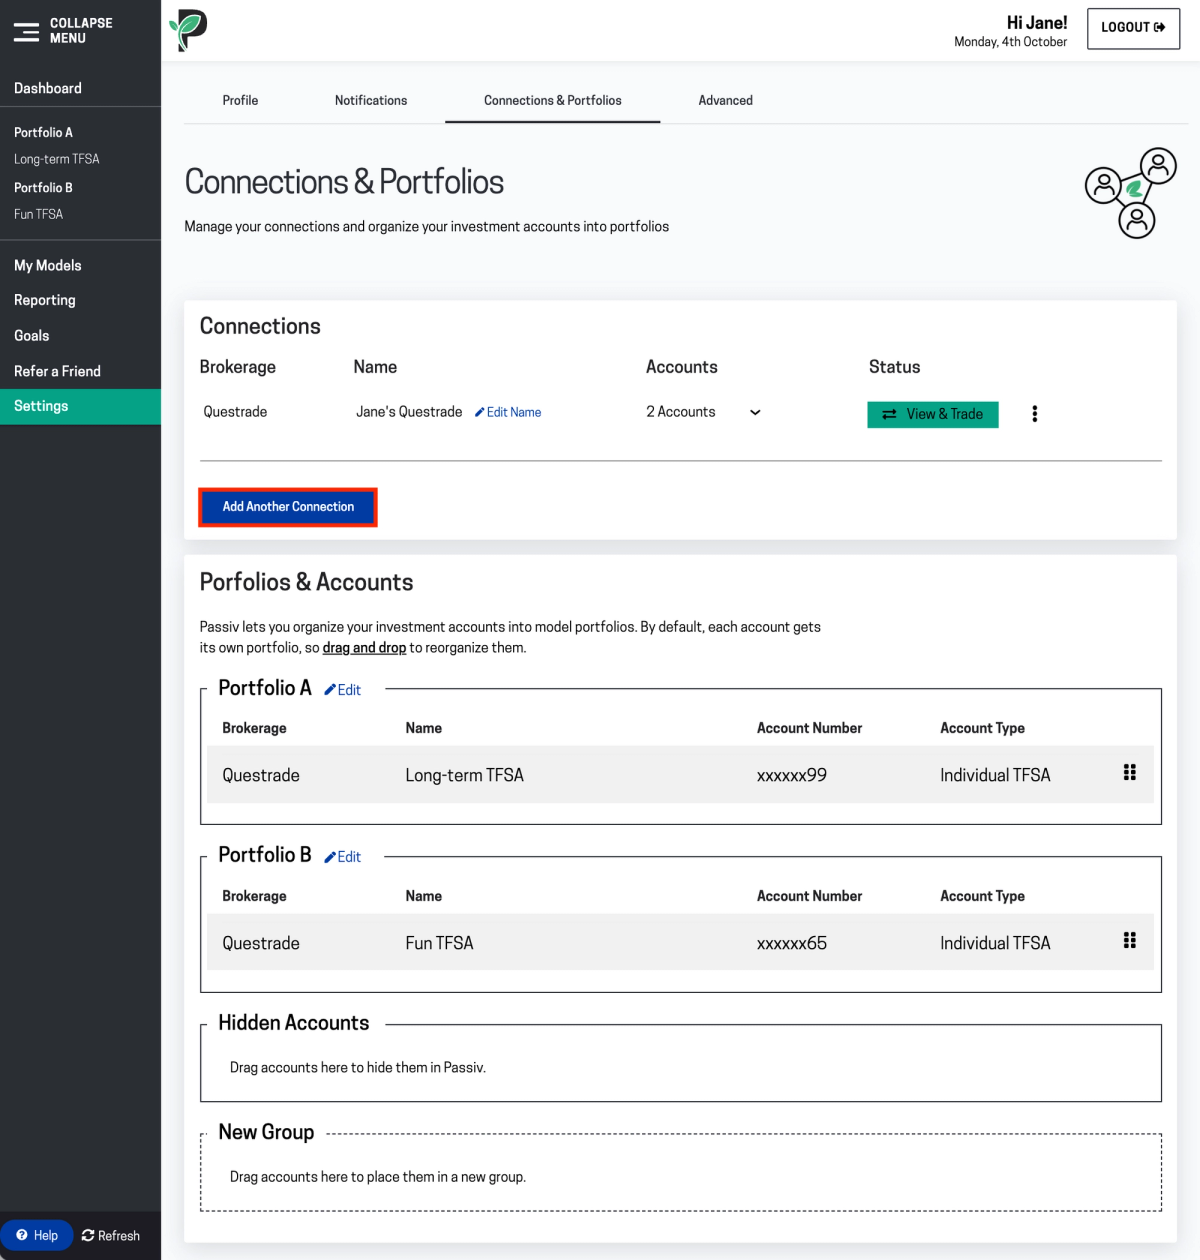This screenshot has width=1200, height=1260.
Task: Edit the Jane's Questrade connection name
Action: (508, 412)
